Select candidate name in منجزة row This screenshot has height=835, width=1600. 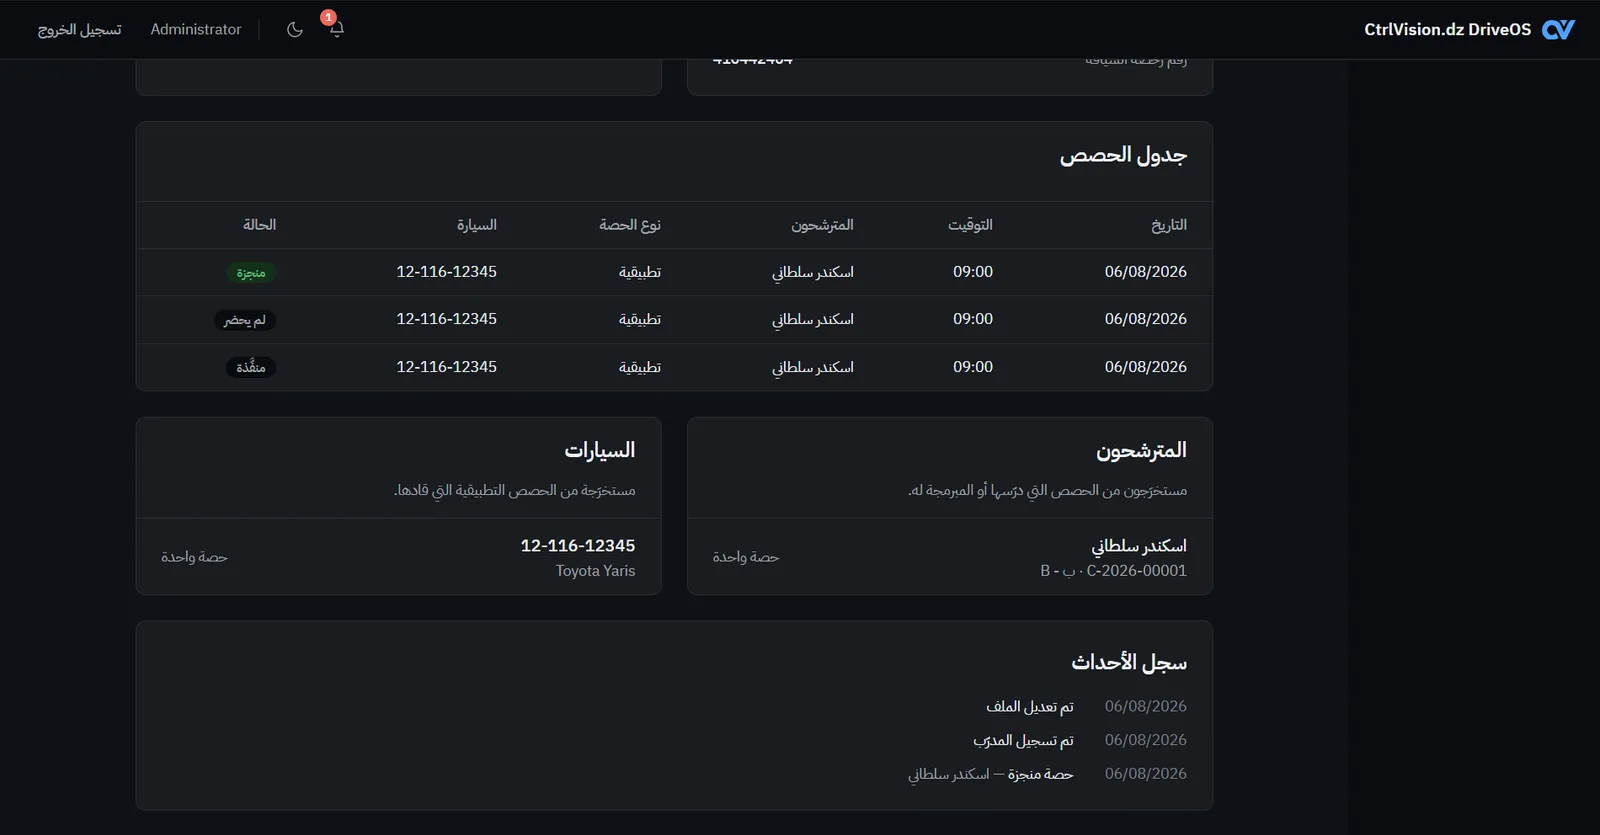pyautogui.click(x=812, y=272)
